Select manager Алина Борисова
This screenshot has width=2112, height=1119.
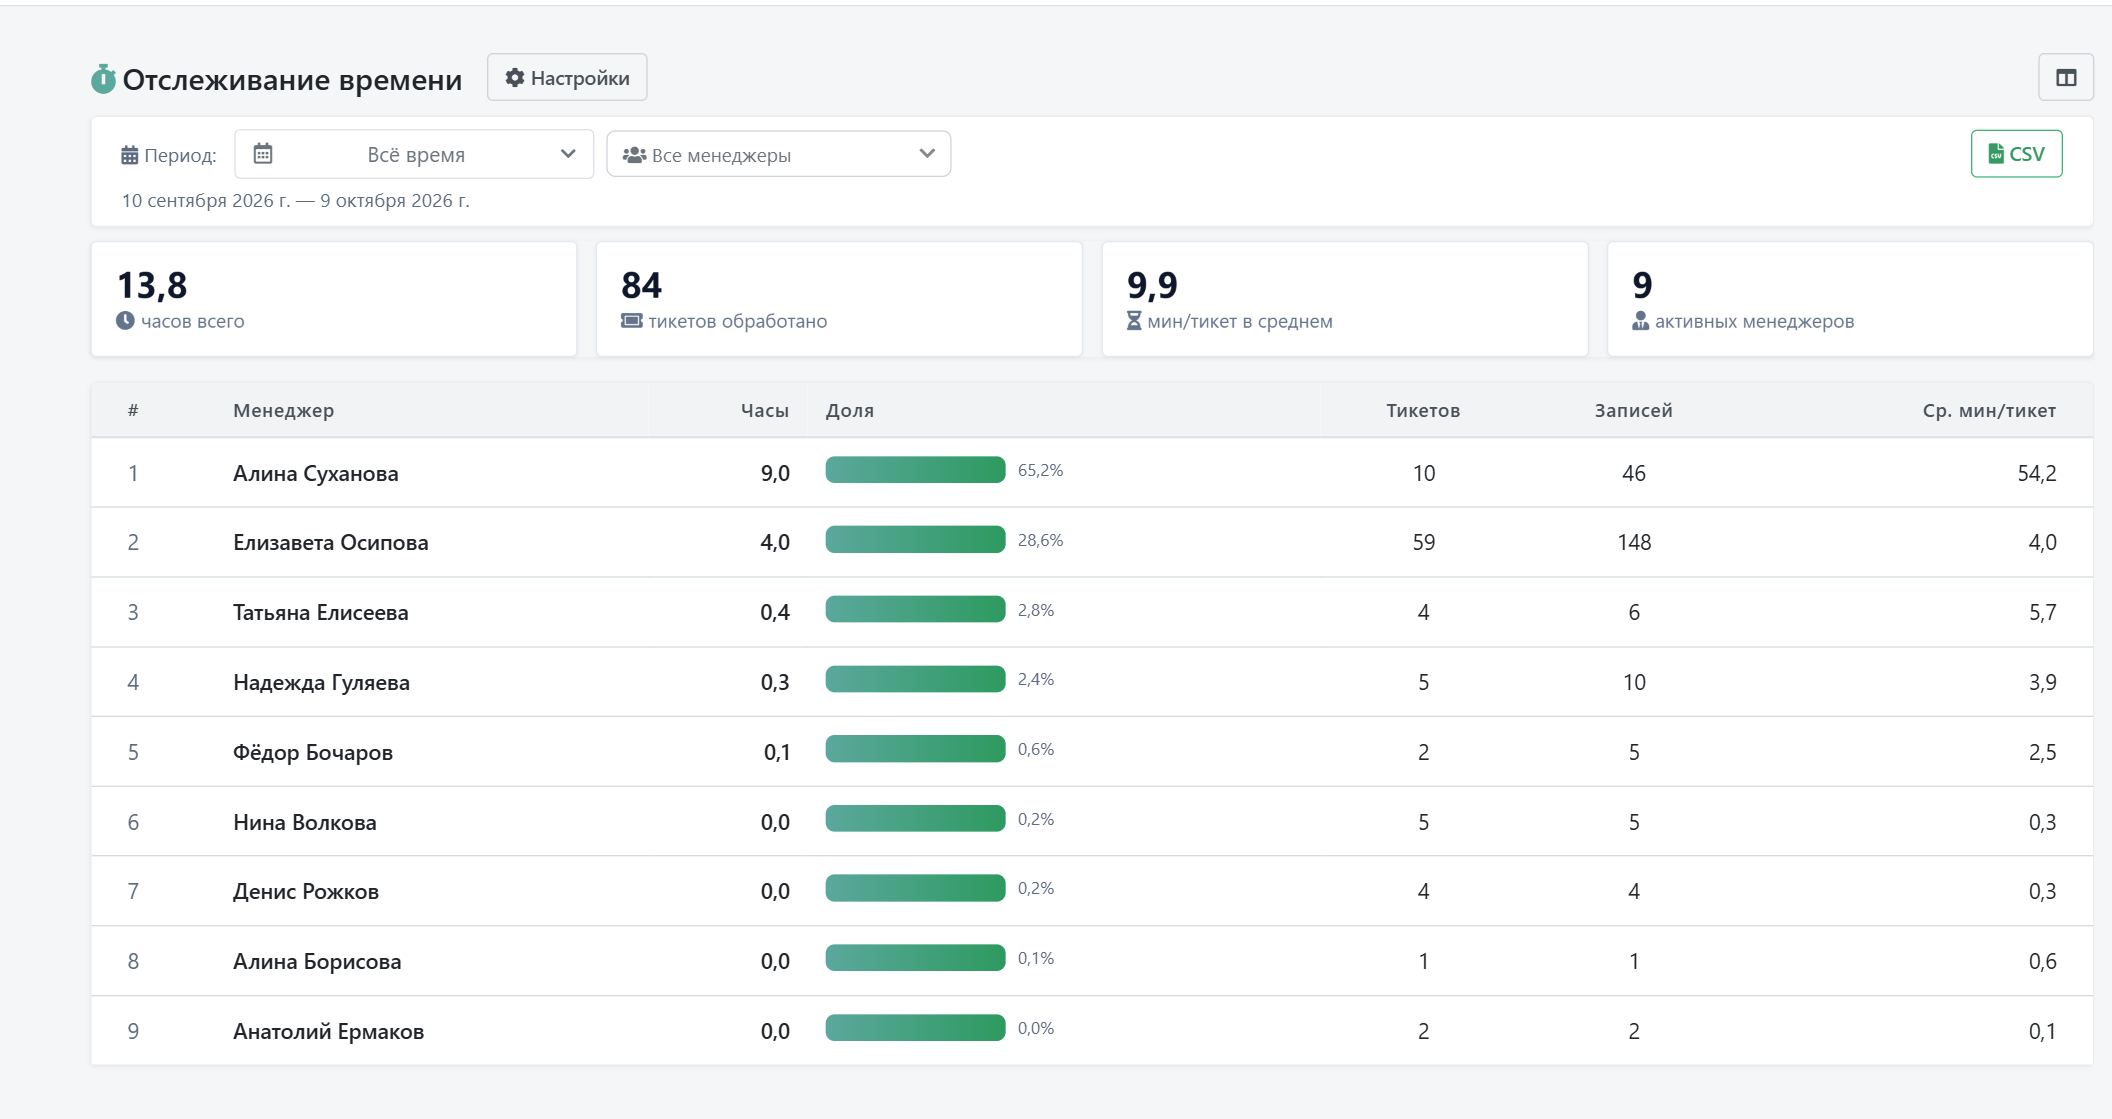(317, 961)
